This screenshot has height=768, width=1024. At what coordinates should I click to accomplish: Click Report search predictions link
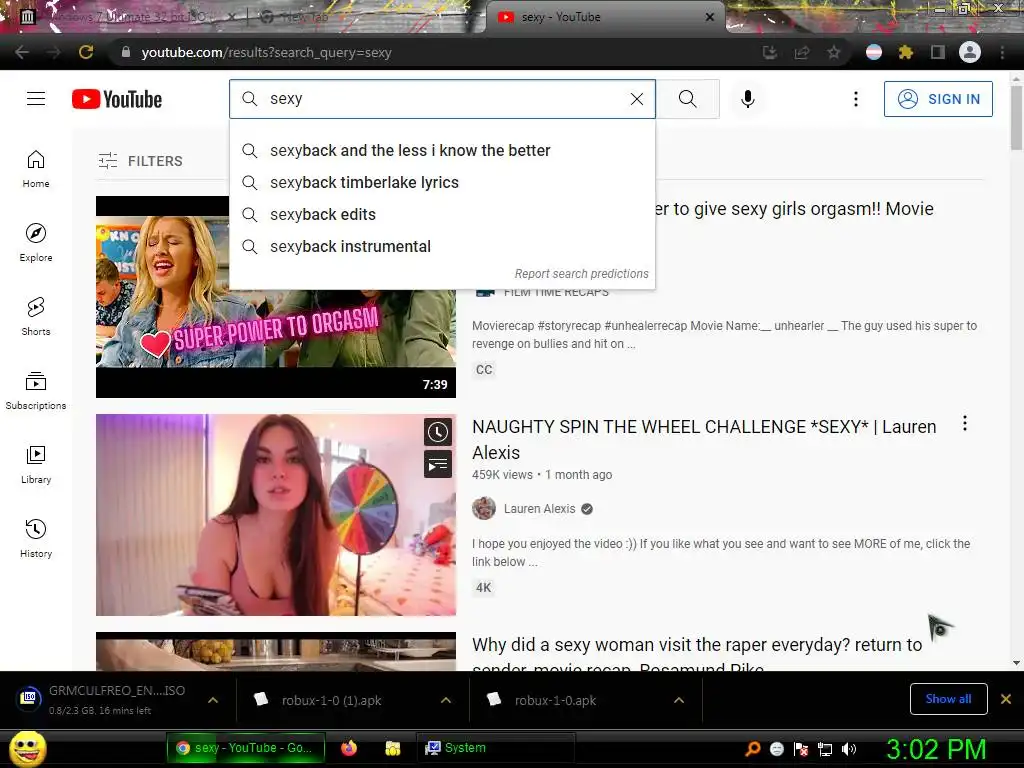(581, 274)
